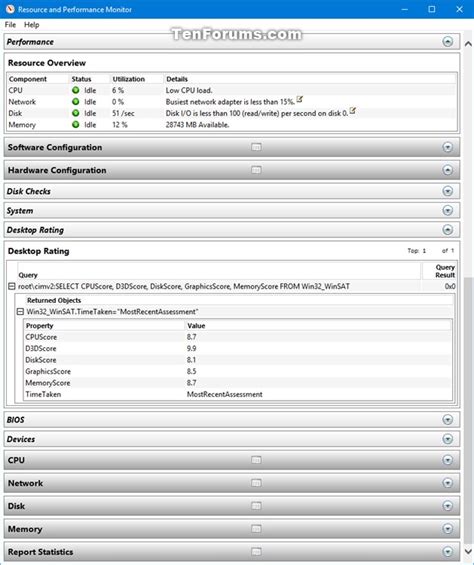474x565 pixels.
Task: Open the File menu
Action: (10, 25)
